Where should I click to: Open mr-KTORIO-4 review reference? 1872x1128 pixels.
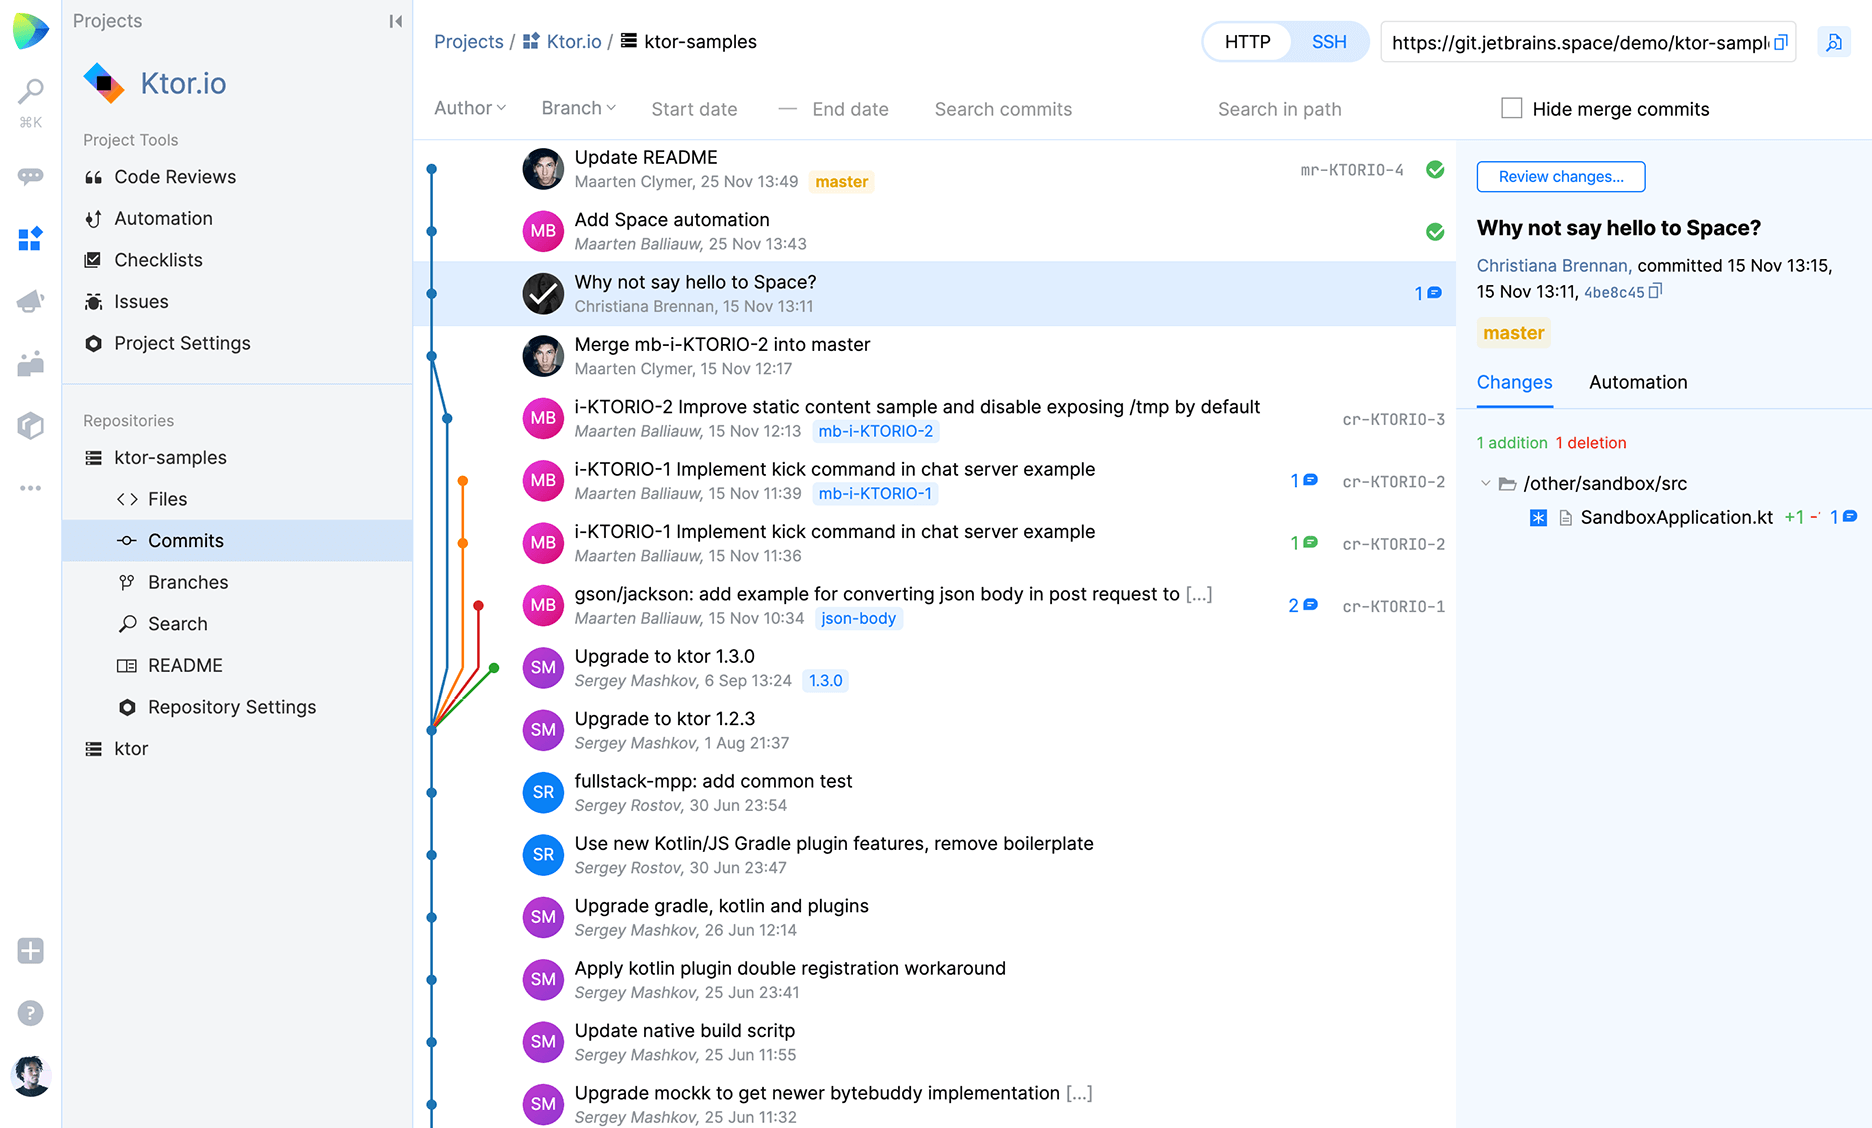click(1351, 170)
